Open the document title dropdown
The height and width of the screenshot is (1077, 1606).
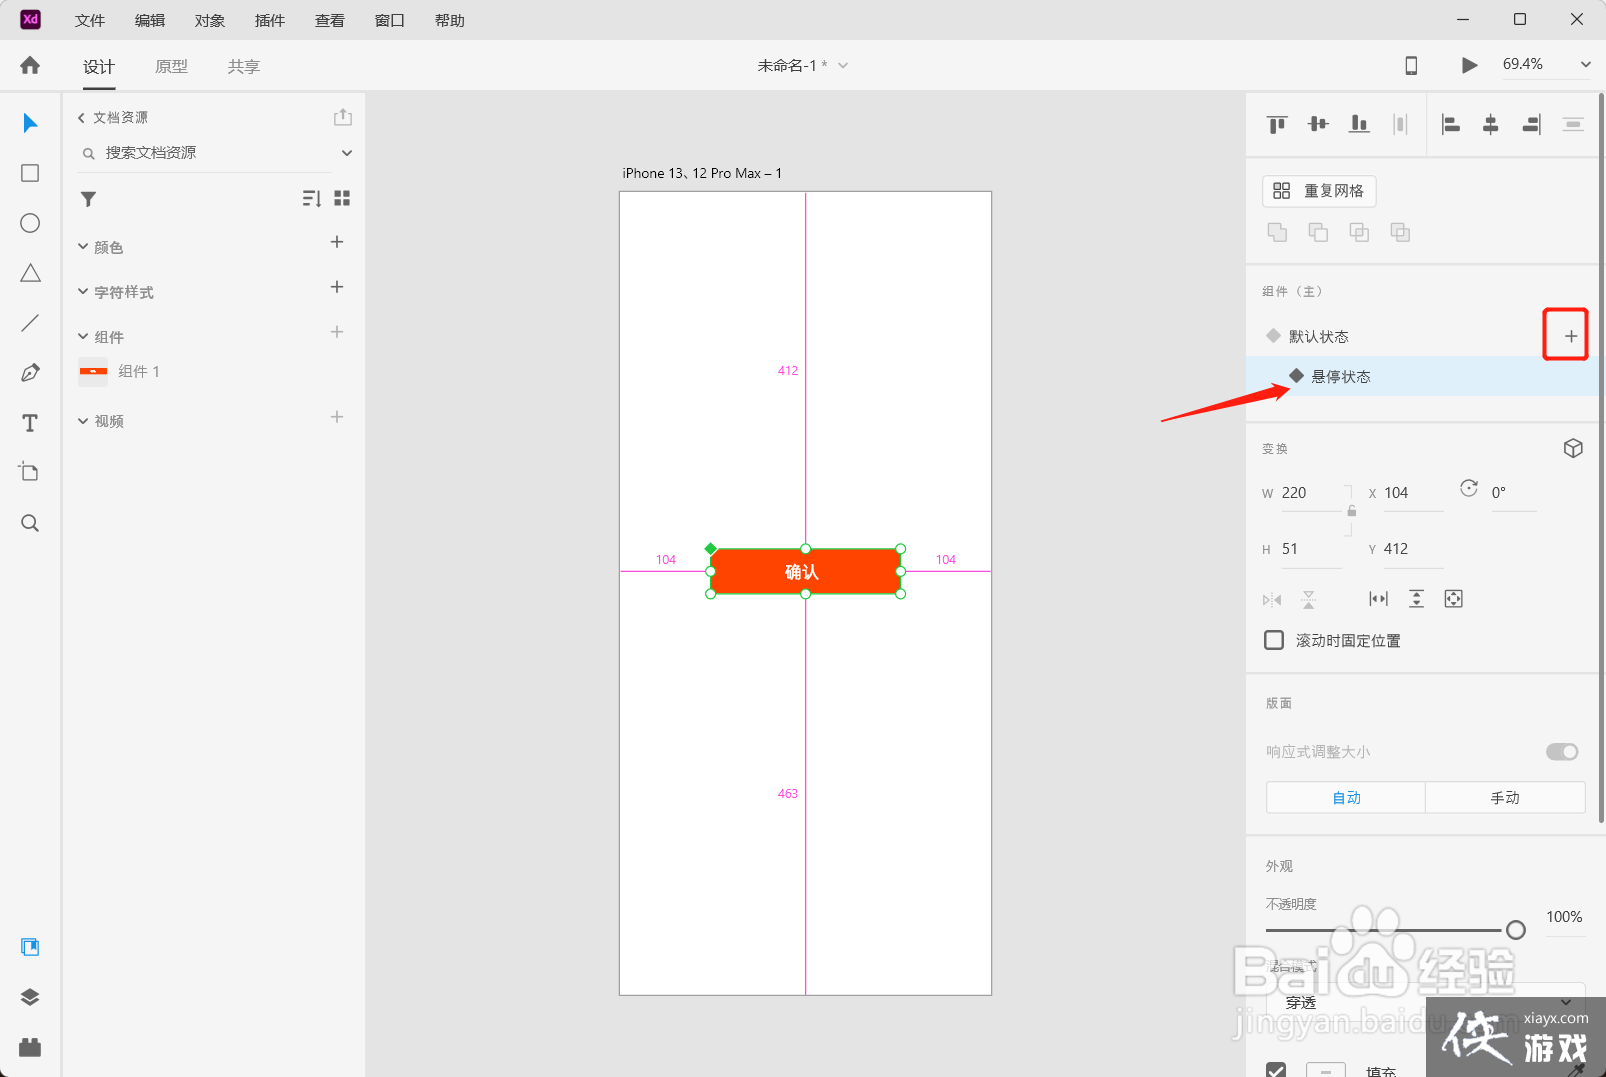(x=843, y=66)
